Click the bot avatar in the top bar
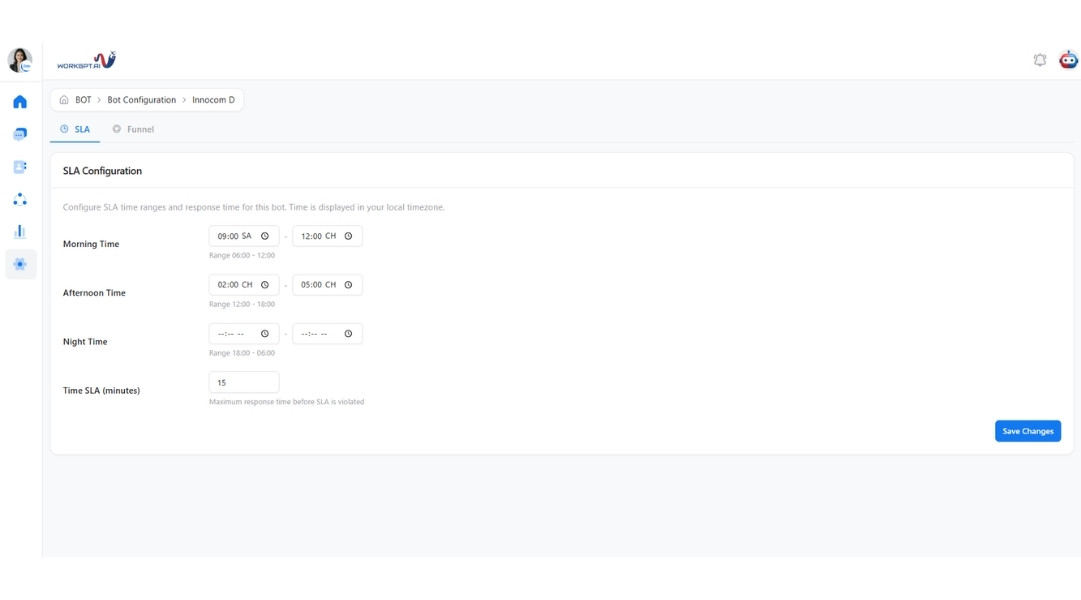The image size is (1081, 600). point(1069,59)
